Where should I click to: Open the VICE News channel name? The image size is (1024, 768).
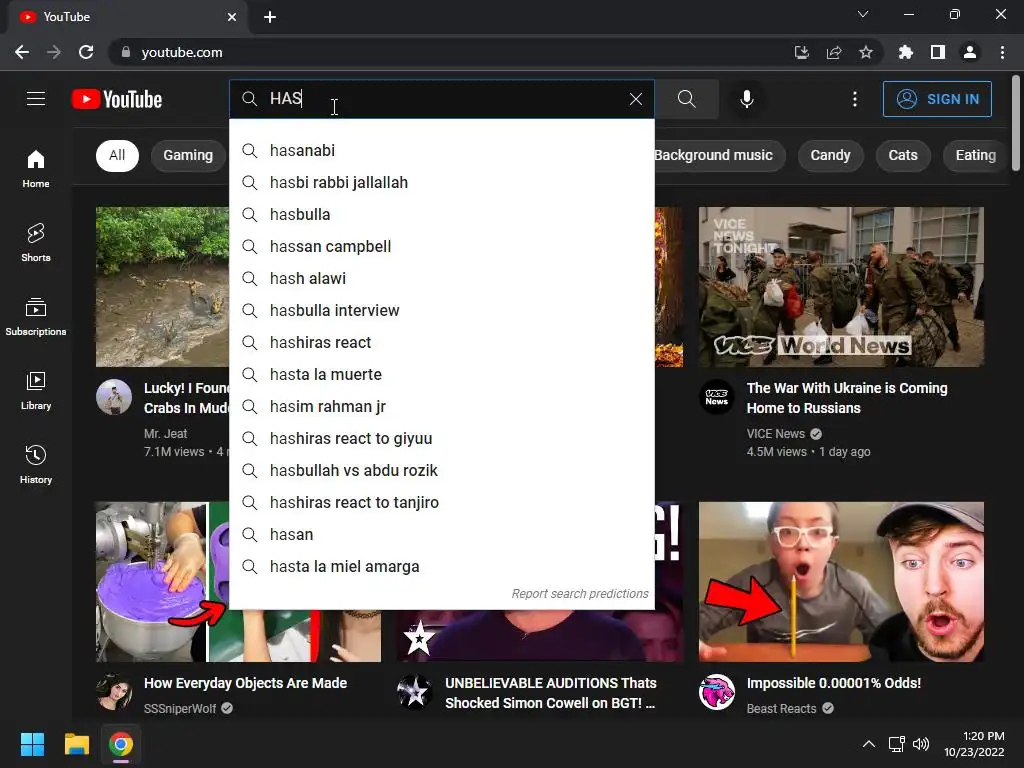pos(776,434)
